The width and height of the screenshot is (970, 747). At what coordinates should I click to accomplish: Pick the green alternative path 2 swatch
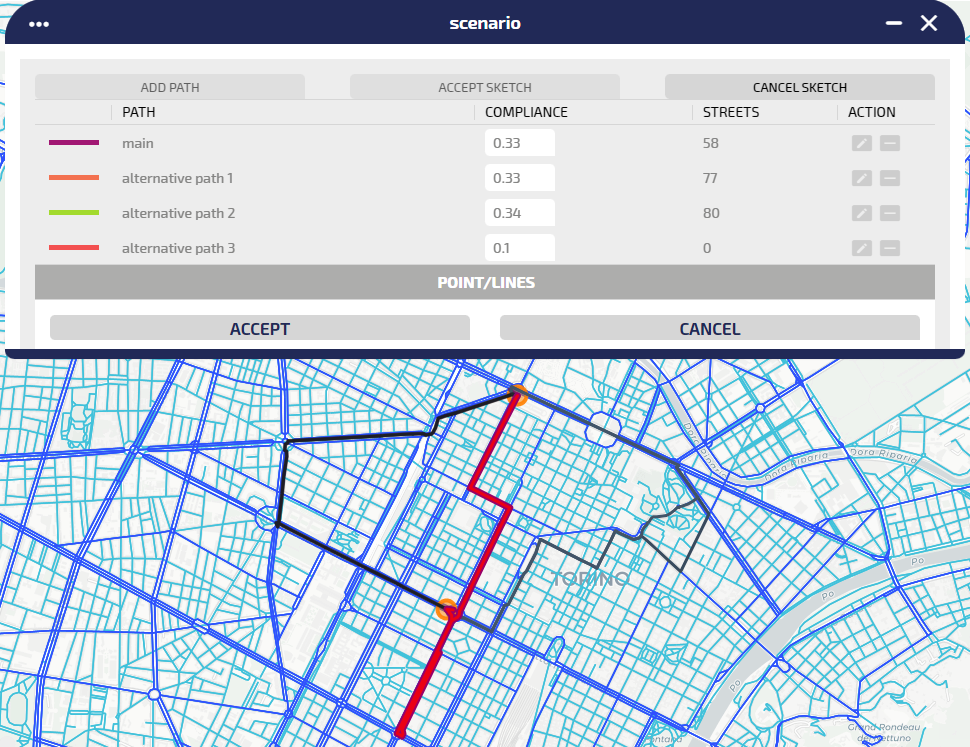pos(74,213)
